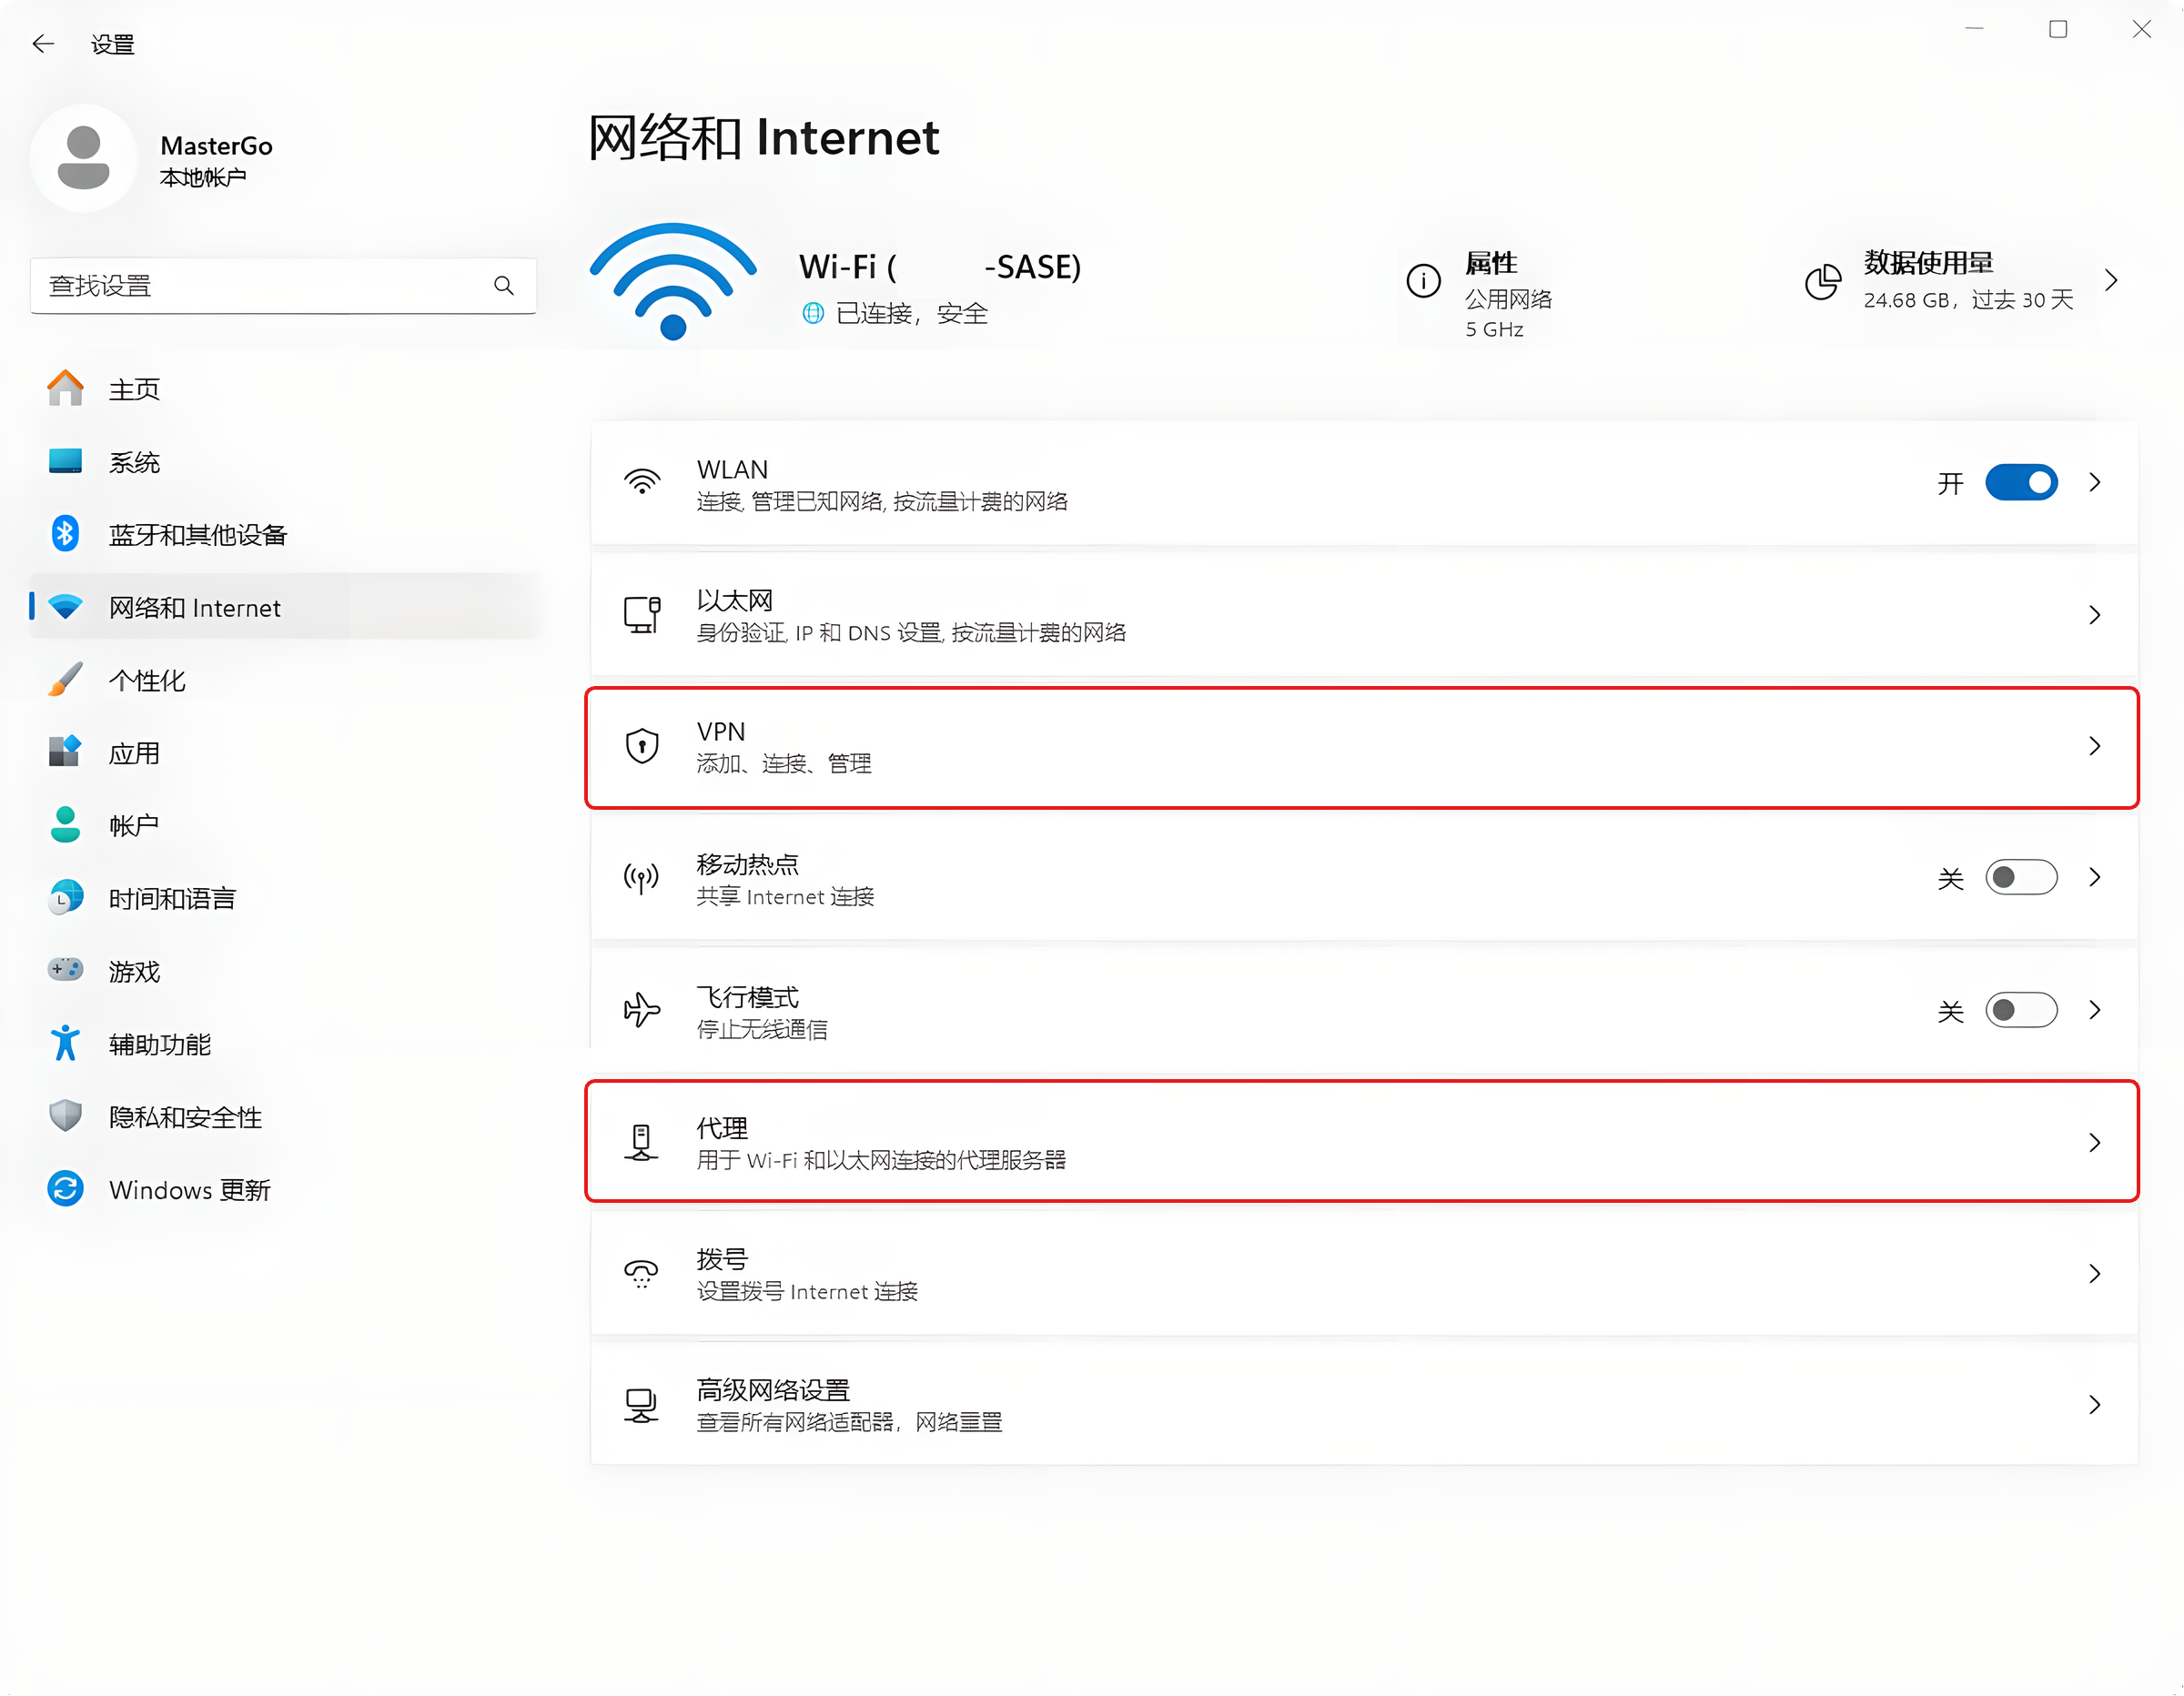Select 蓝牙和其他设备 in the sidebar
Viewport: 2184px width, 1696px height.
284,534
